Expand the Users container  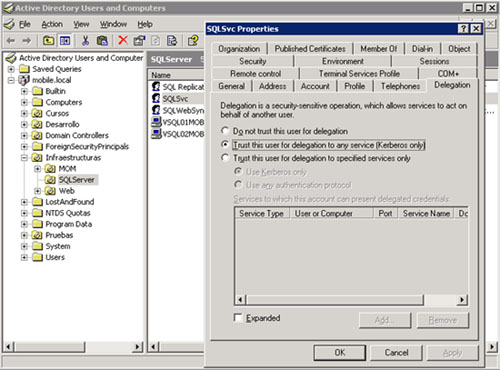point(24,257)
